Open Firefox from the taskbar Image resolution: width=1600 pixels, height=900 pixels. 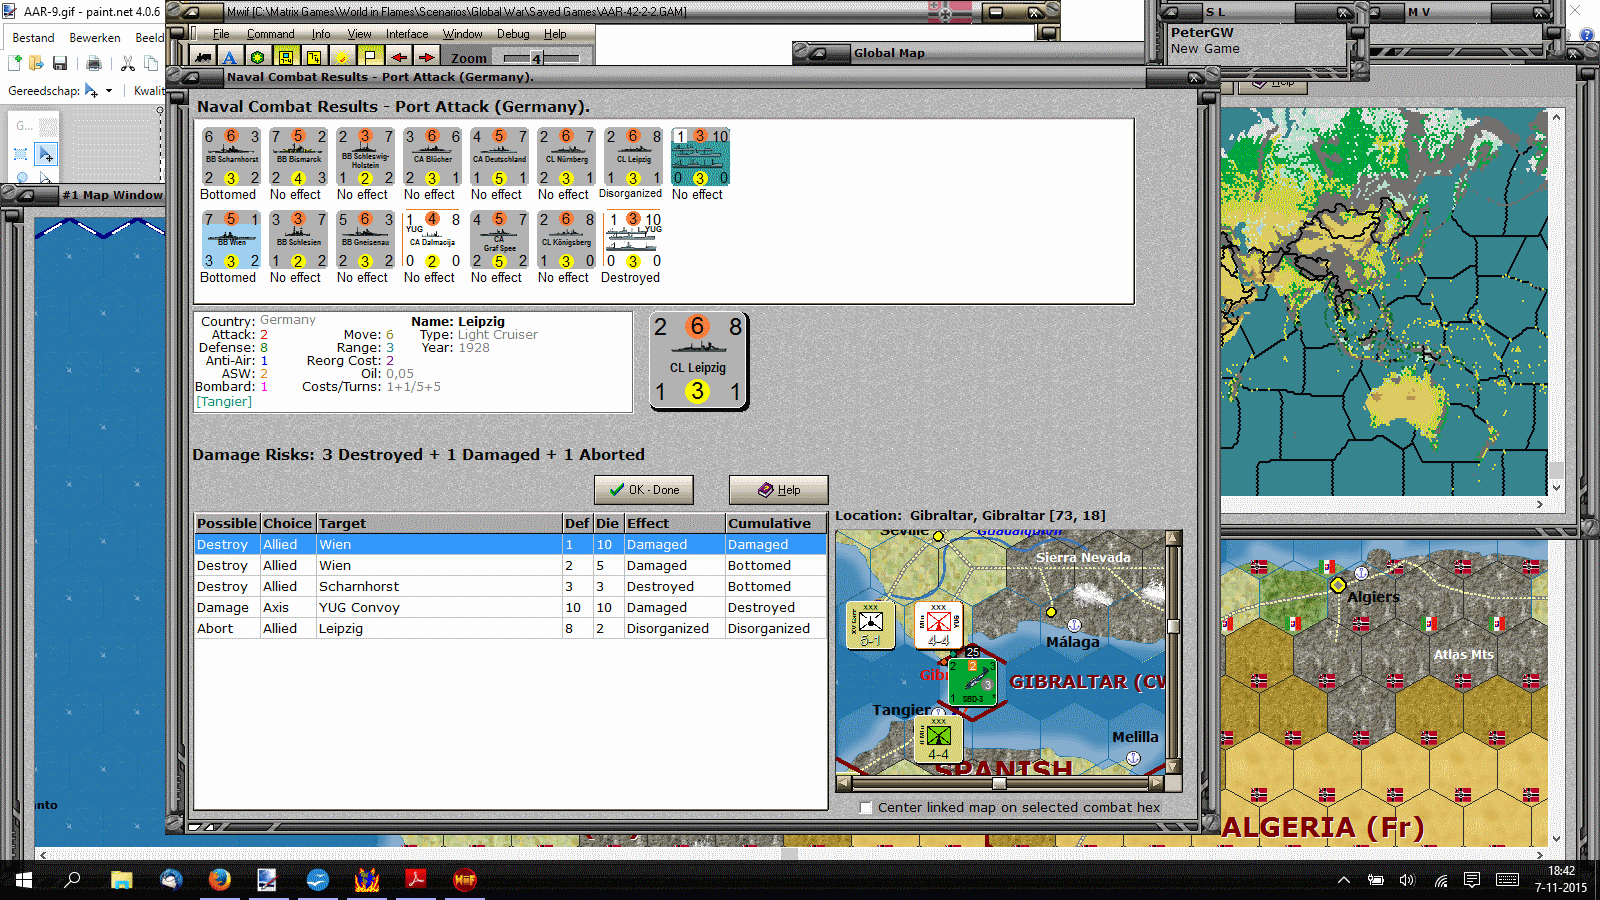click(x=219, y=880)
